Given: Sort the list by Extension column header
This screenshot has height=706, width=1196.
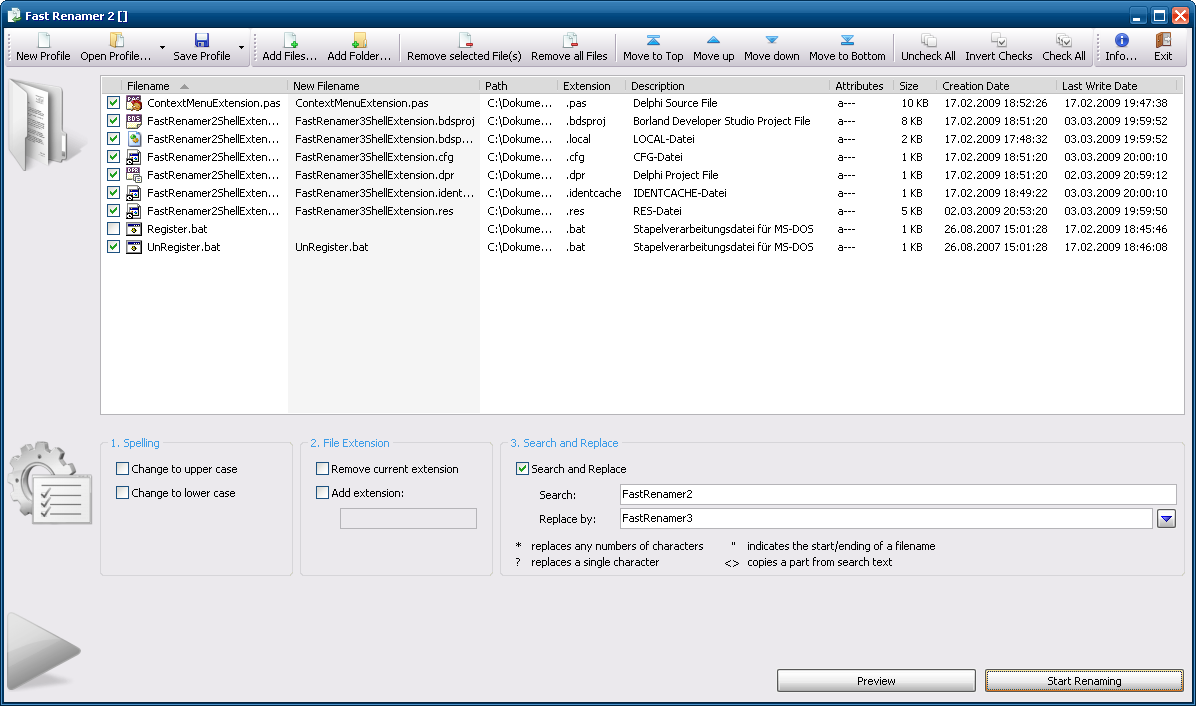Looking at the screenshot, I should coord(587,86).
